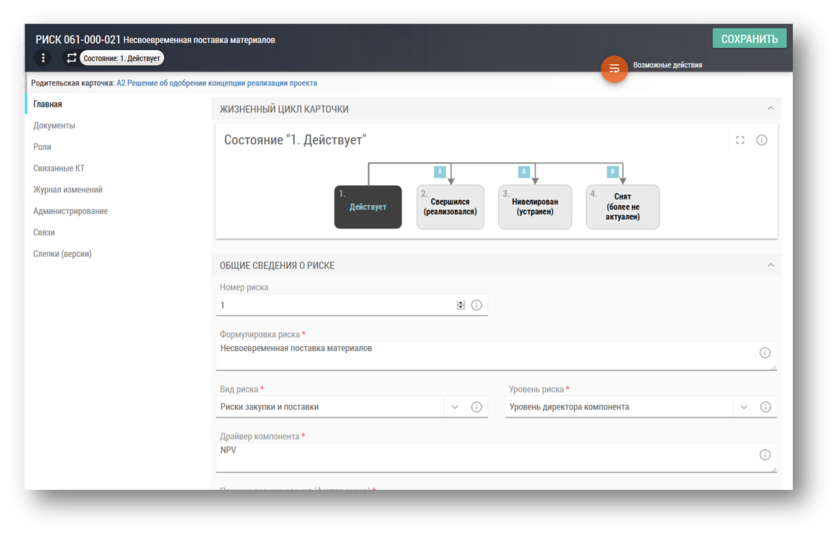The image size is (840, 537).
Task: Click the three-dot menu icon in header
Action: tap(43, 58)
